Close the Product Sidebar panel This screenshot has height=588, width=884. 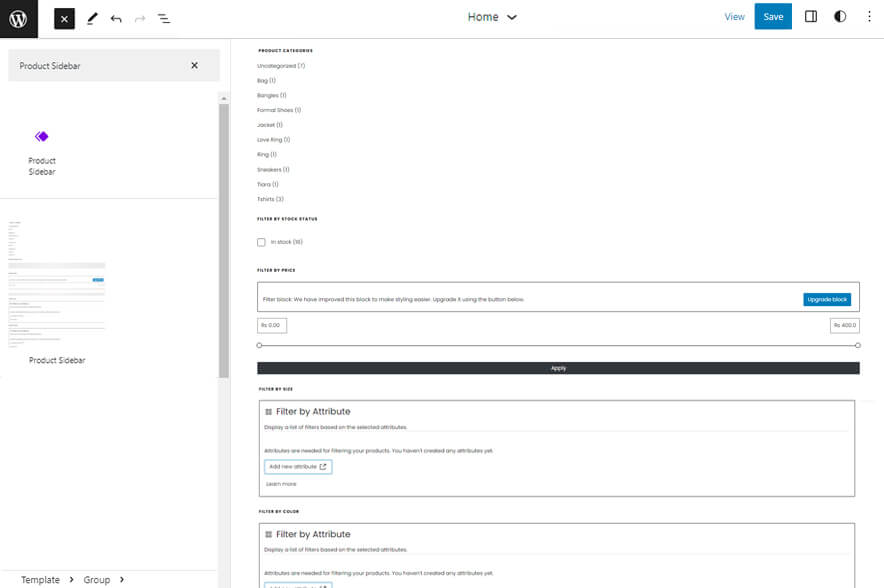(196, 64)
